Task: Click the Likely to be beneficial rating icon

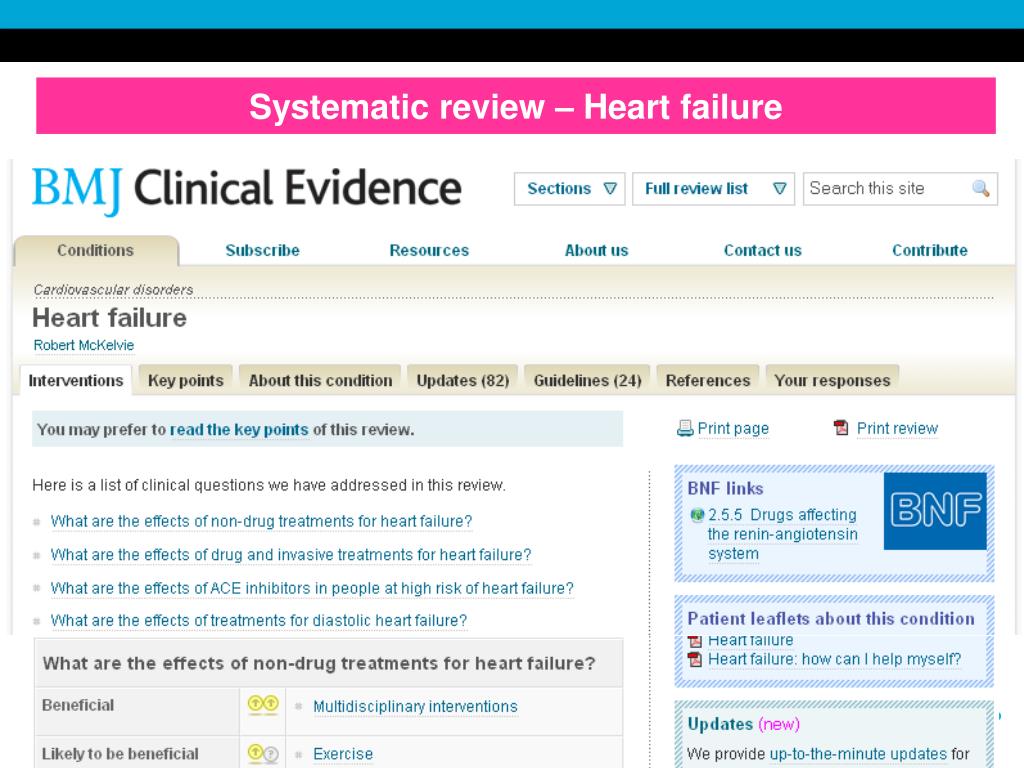Action: [x=263, y=753]
